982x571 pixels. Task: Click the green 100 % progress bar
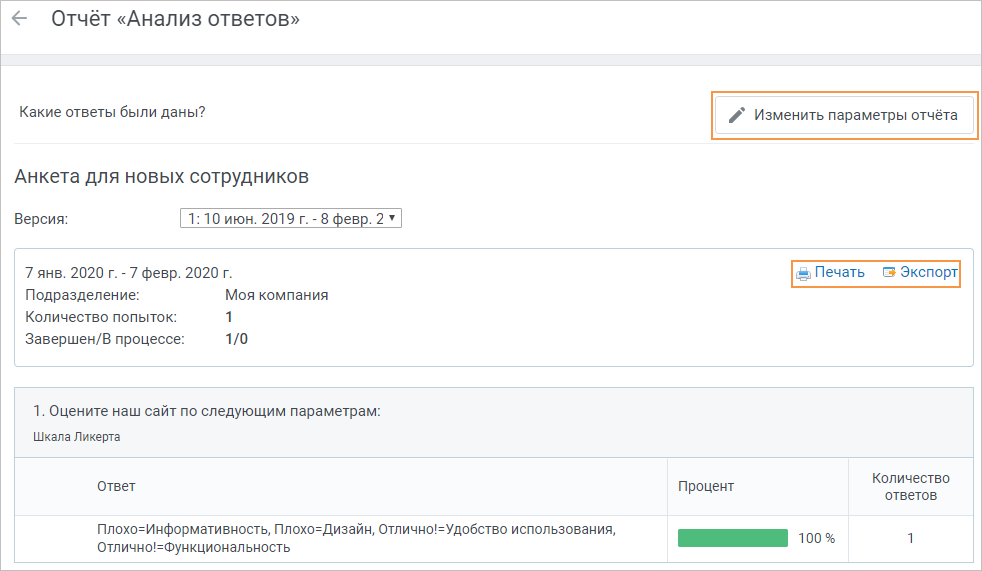click(x=733, y=538)
